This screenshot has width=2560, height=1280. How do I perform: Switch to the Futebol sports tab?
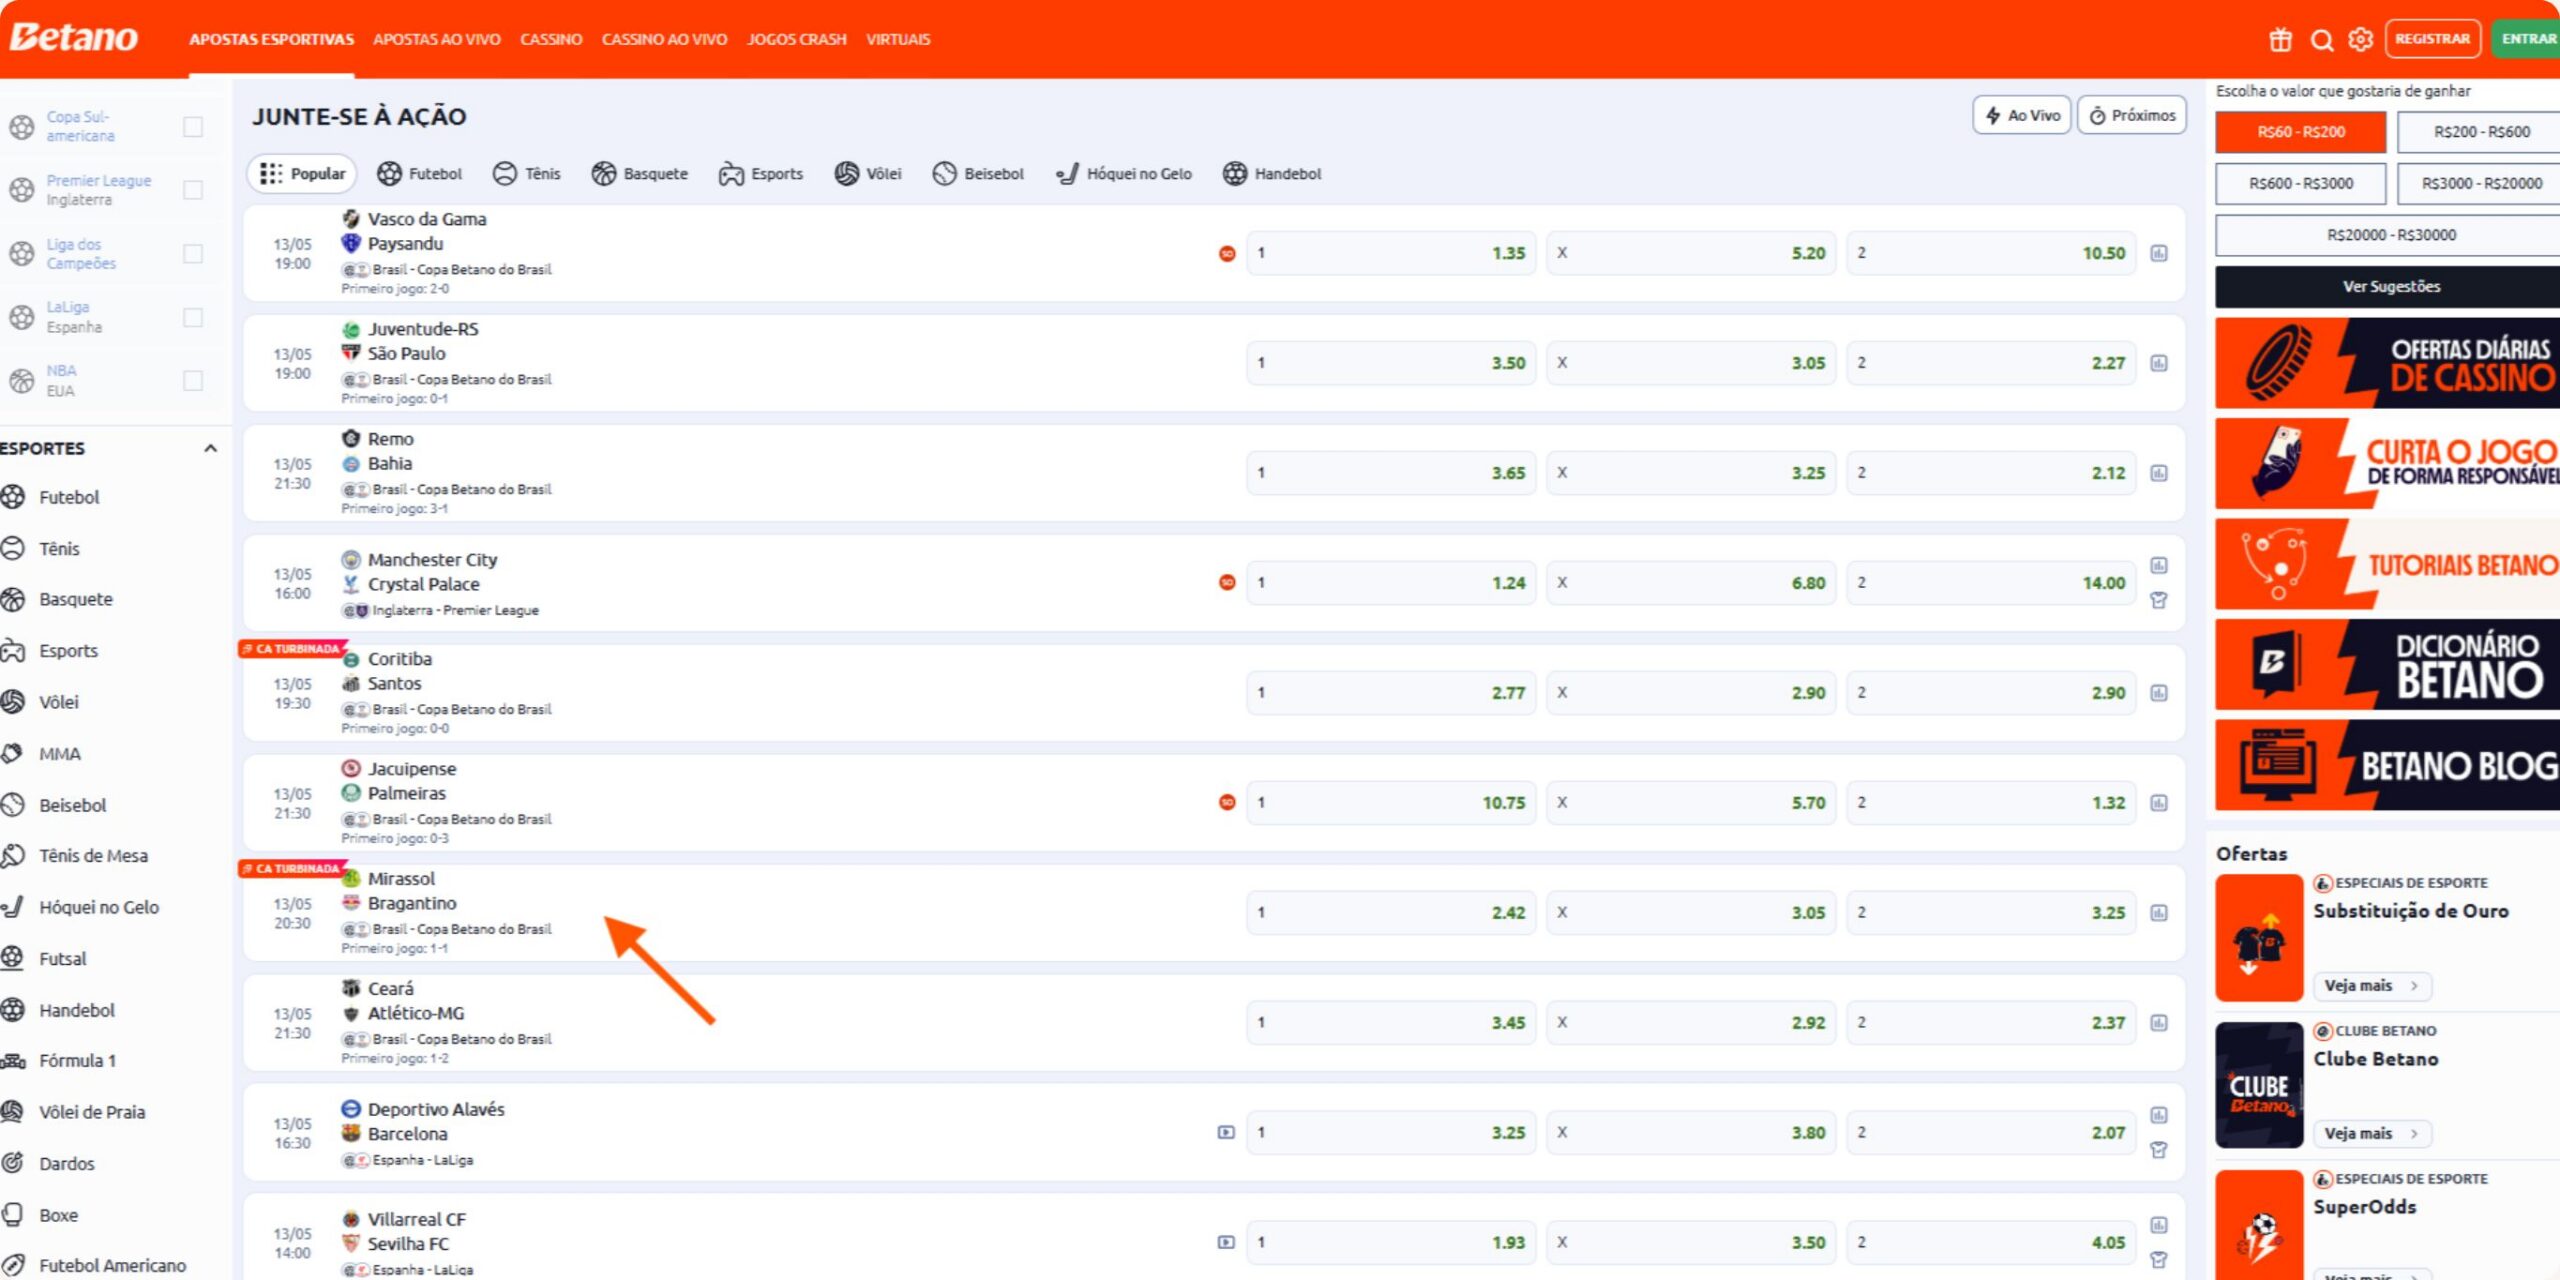[420, 174]
